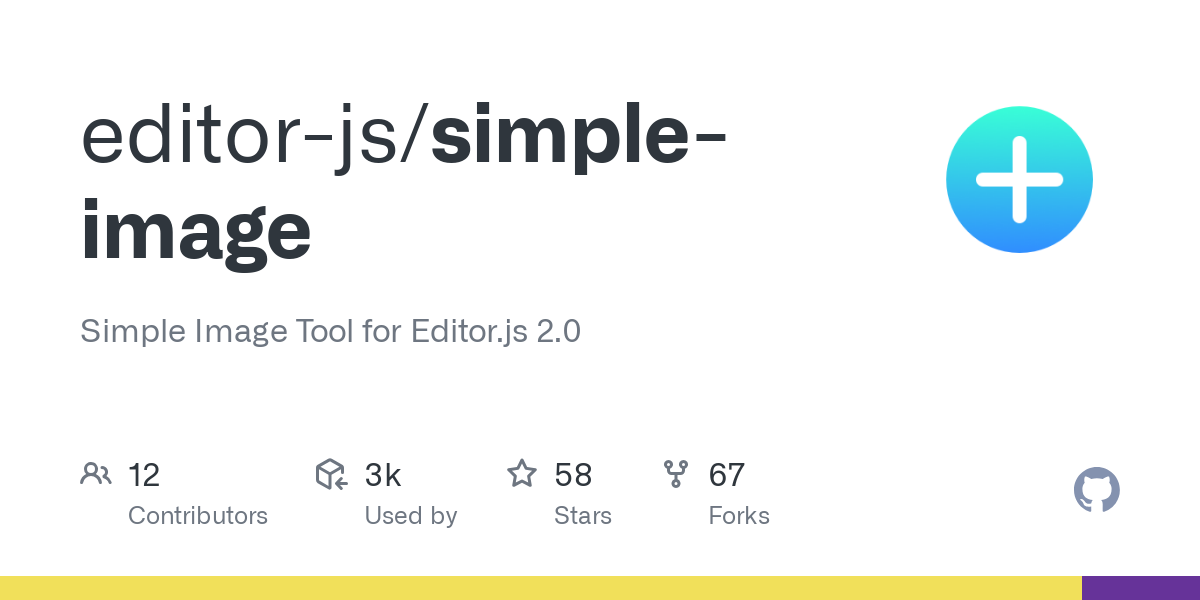The height and width of the screenshot is (600, 1200).
Task: Click the Stars star icon
Action: click(x=522, y=474)
